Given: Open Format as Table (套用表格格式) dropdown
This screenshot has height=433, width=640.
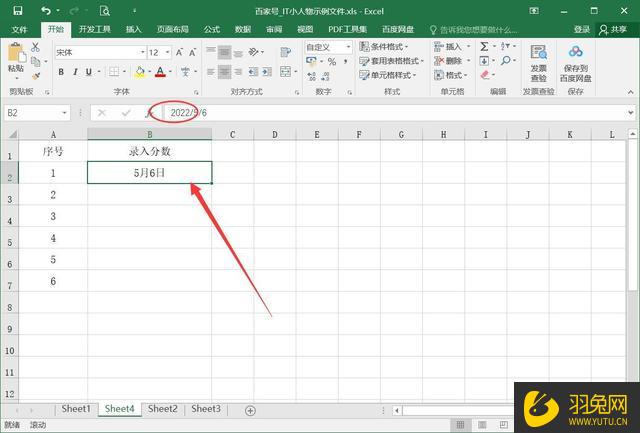Looking at the screenshot, I should [x=391, y=61].
